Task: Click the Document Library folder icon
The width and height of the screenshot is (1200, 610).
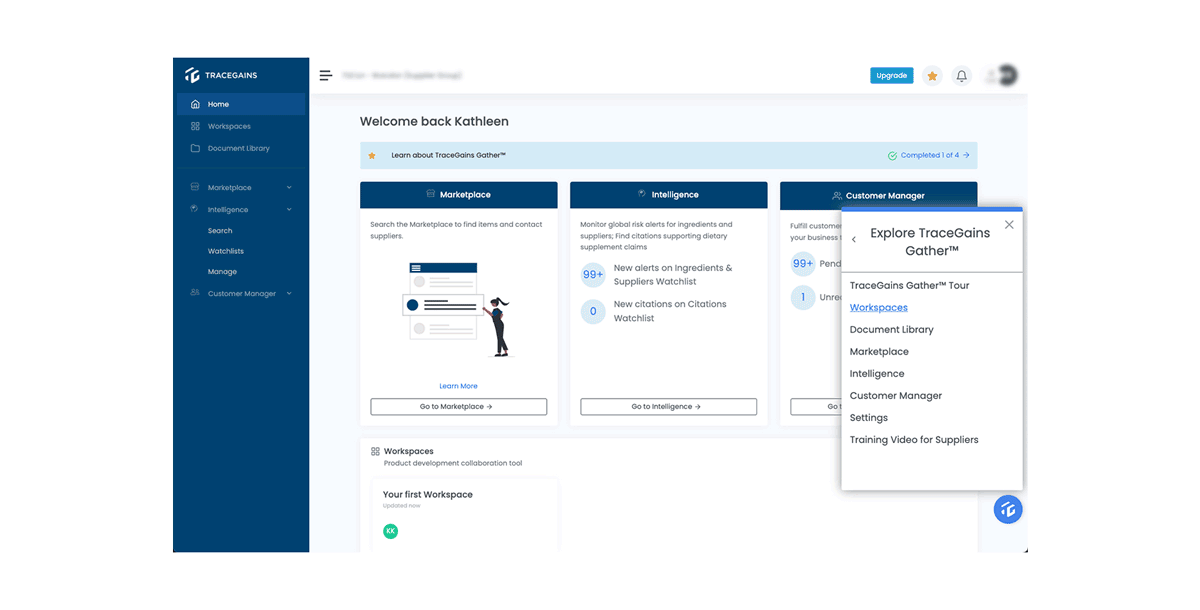Action: click(195, 148)
